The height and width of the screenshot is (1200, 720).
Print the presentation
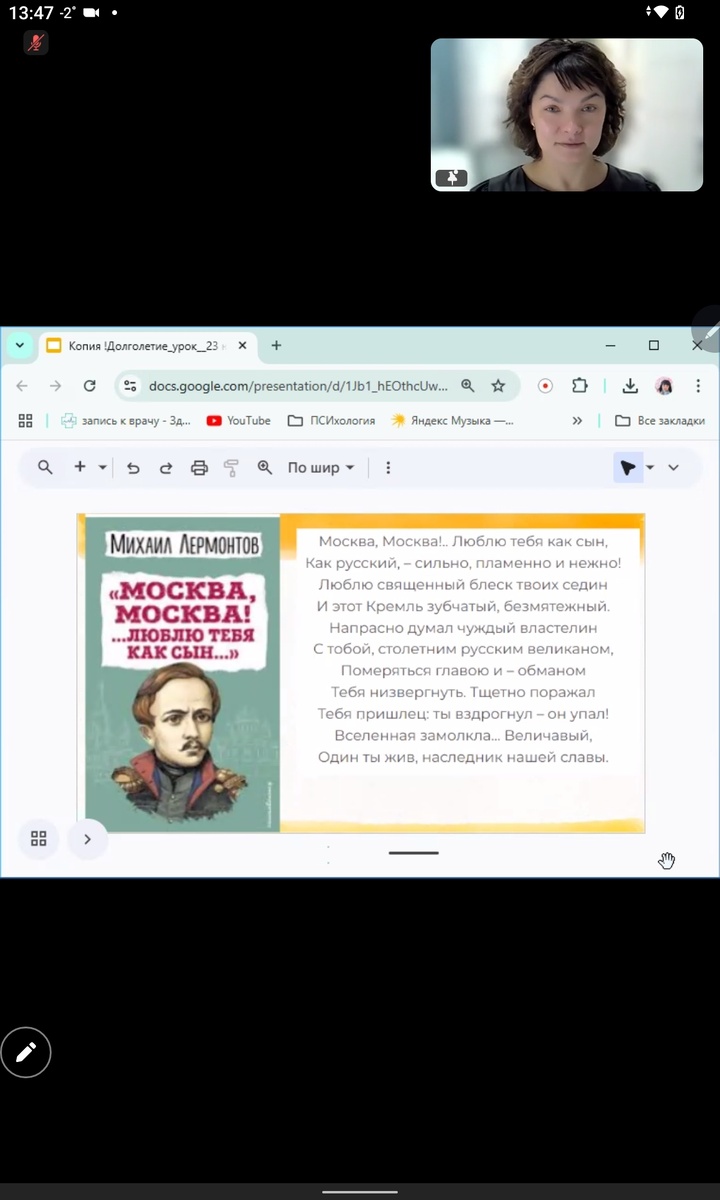pos(199,467)
